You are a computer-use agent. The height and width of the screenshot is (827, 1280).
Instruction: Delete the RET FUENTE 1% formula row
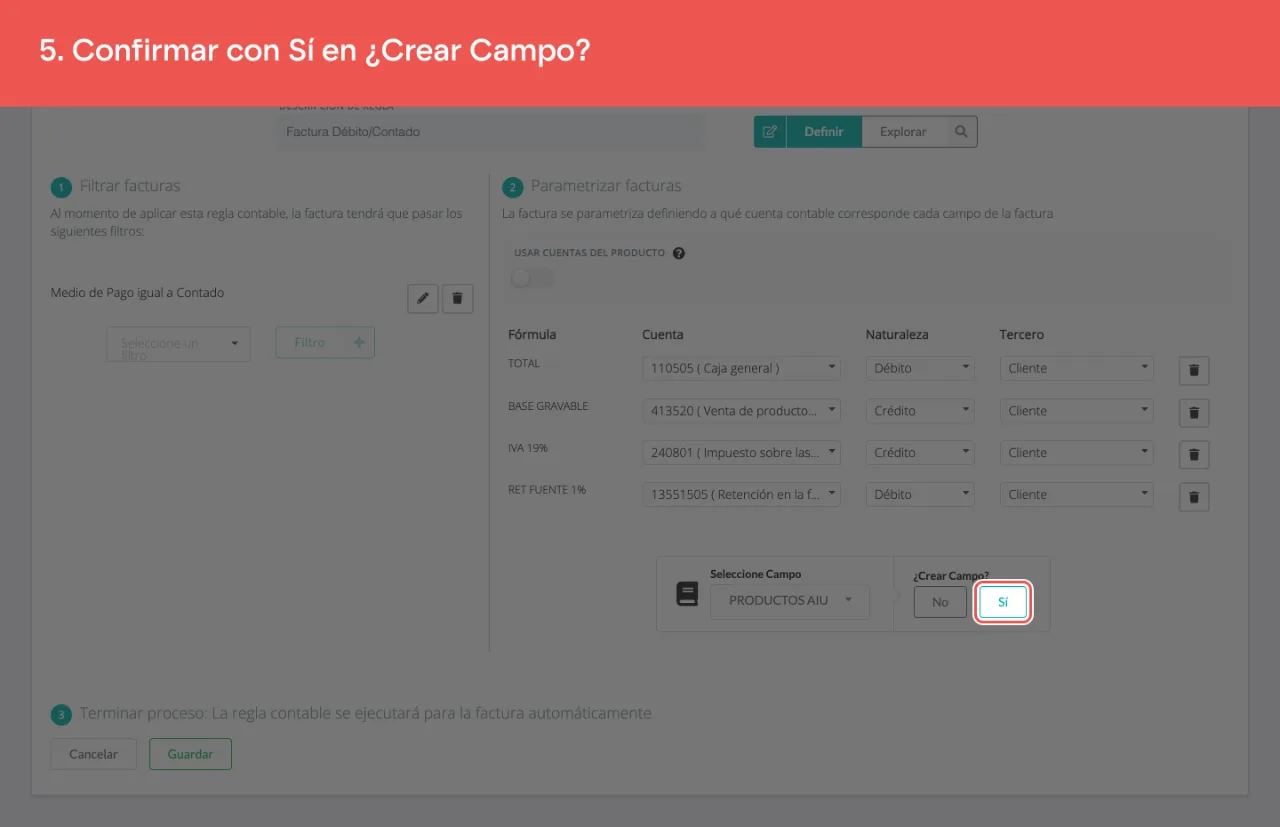(x=1194, y=496)
